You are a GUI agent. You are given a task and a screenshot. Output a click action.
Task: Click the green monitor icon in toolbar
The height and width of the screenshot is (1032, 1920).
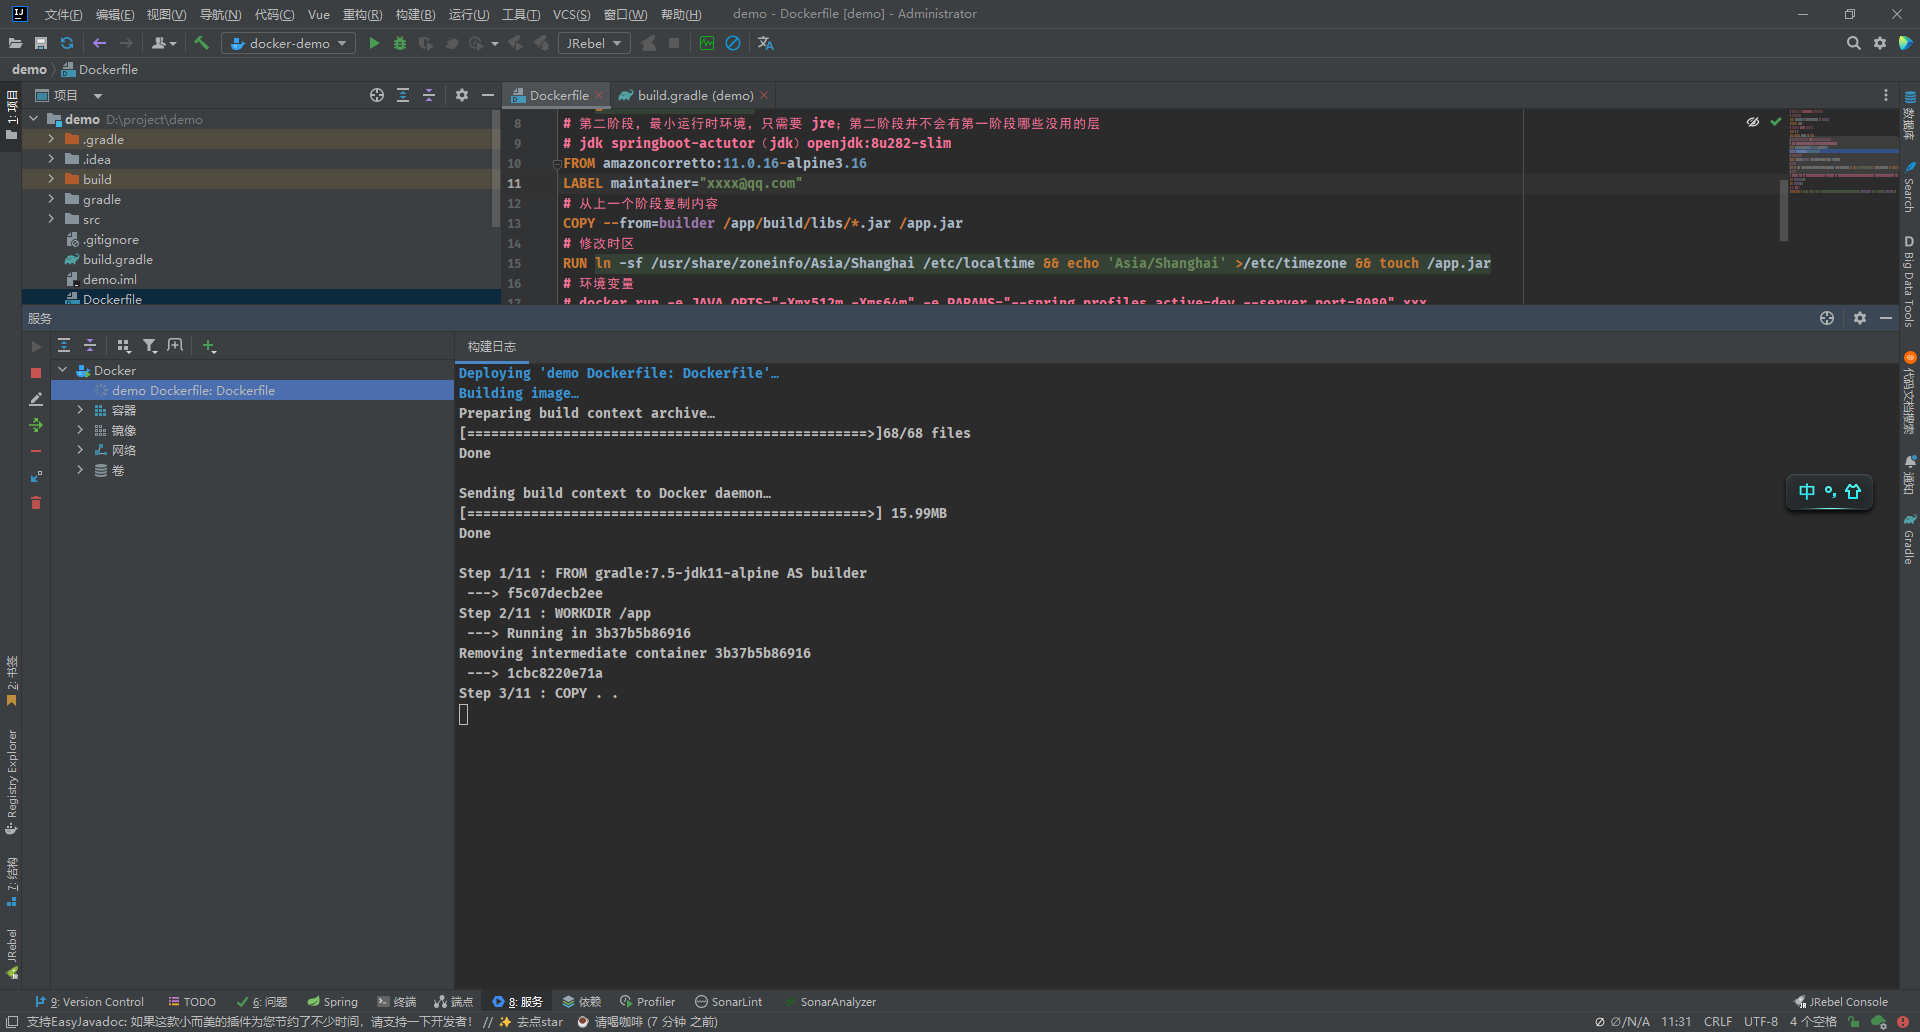[x=707, y=43]
